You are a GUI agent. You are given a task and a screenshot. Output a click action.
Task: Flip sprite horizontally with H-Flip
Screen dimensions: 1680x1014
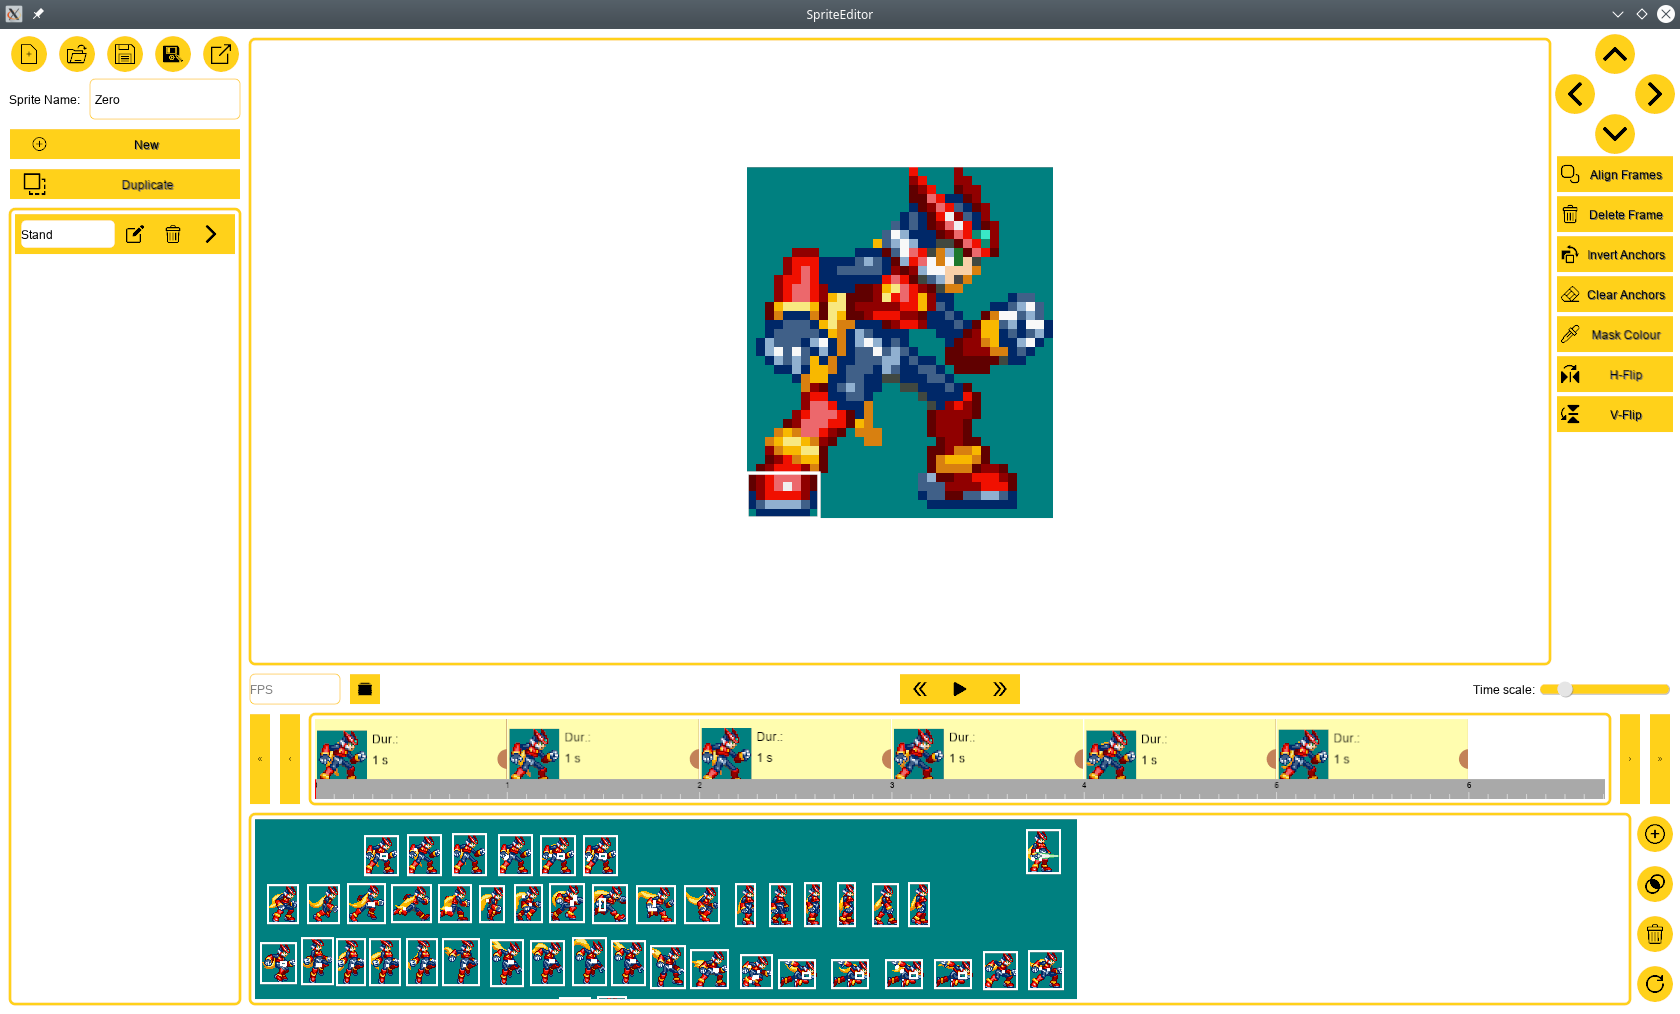[x=1615, y=374]
